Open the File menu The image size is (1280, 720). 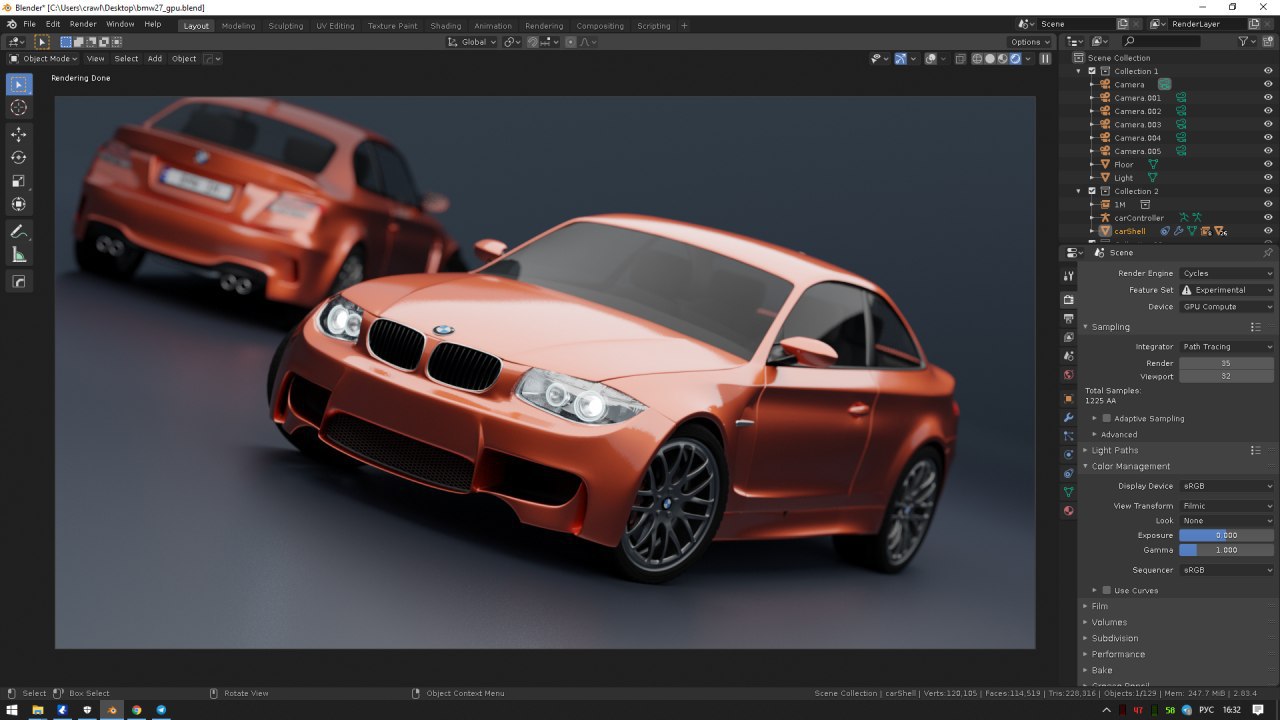click(29, 24)
